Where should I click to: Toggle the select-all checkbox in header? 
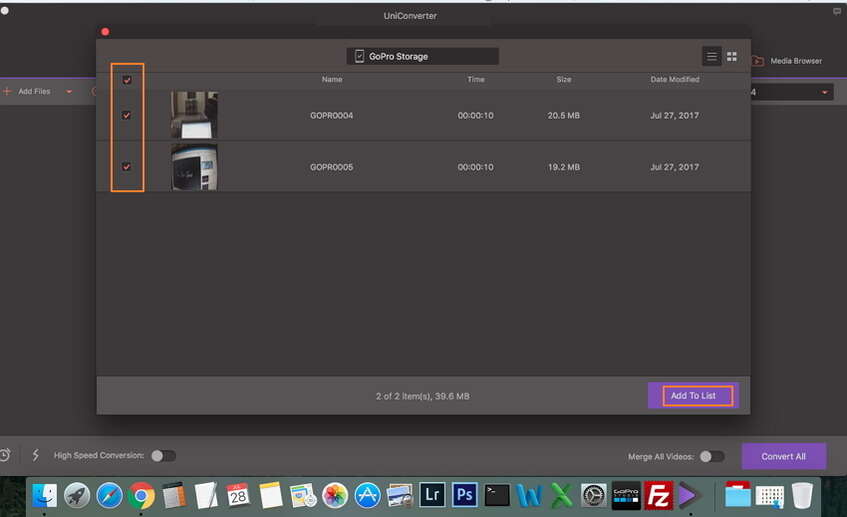pos(127,80)
